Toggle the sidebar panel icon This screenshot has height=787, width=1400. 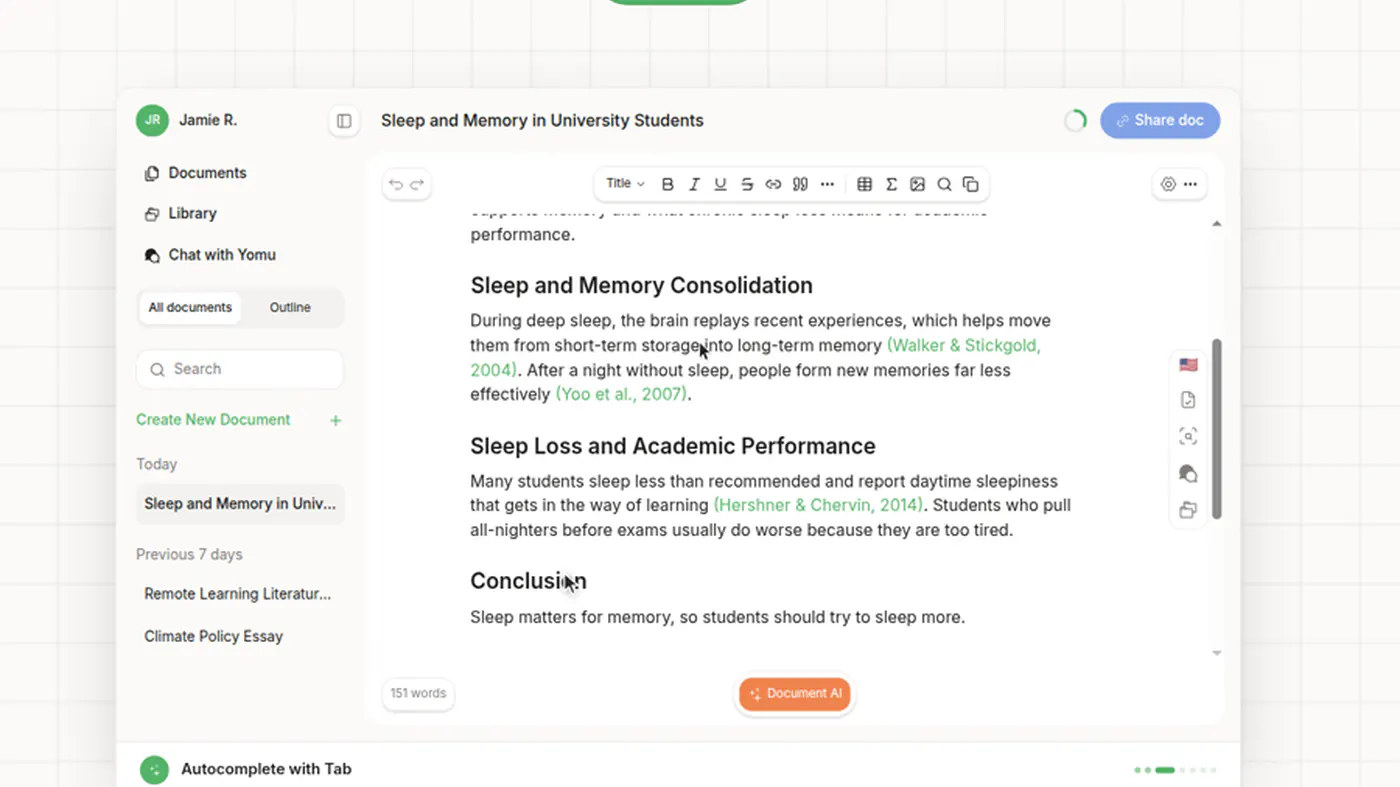coord(344,121)
